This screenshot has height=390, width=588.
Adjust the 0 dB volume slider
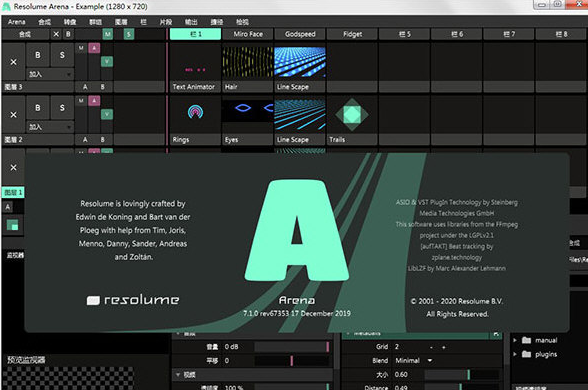pyautogui.click(x=291, y=347)
